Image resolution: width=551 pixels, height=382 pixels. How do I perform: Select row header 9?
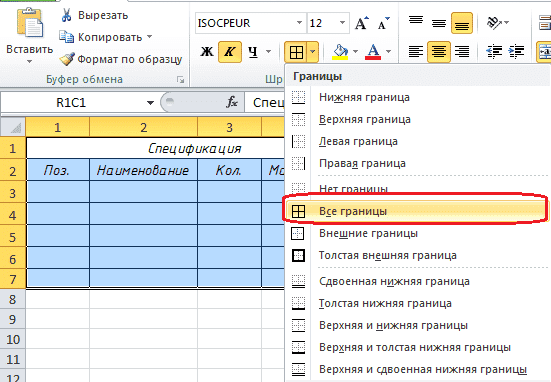coord(13,319)
